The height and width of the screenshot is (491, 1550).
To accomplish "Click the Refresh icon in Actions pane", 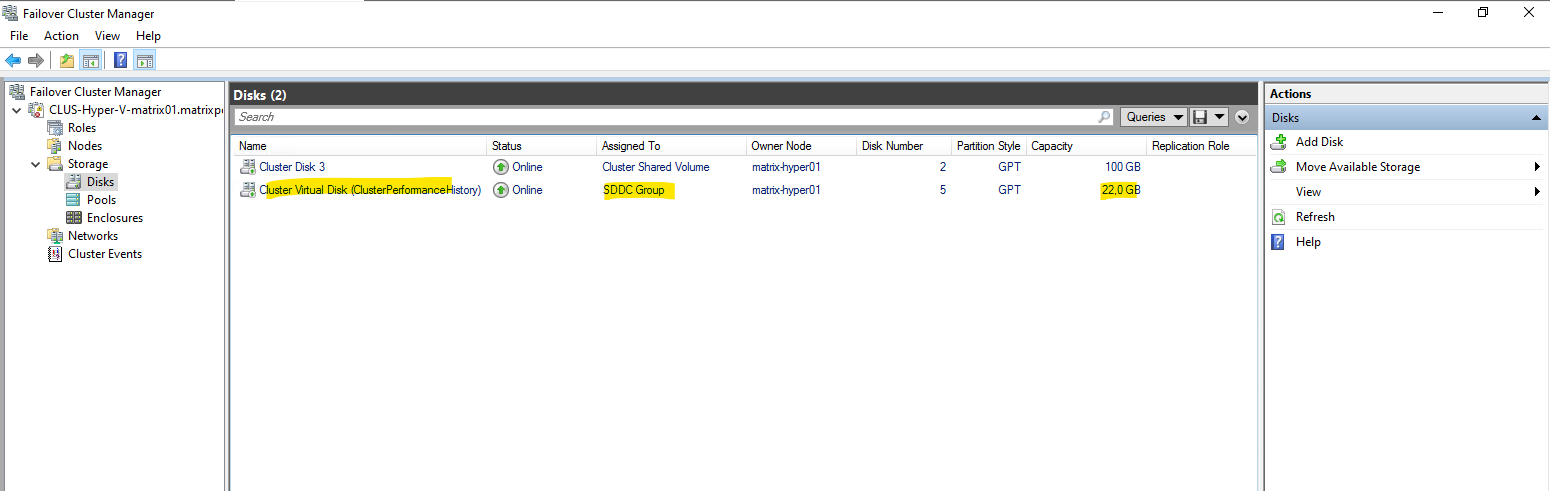I will [1278, 217].
